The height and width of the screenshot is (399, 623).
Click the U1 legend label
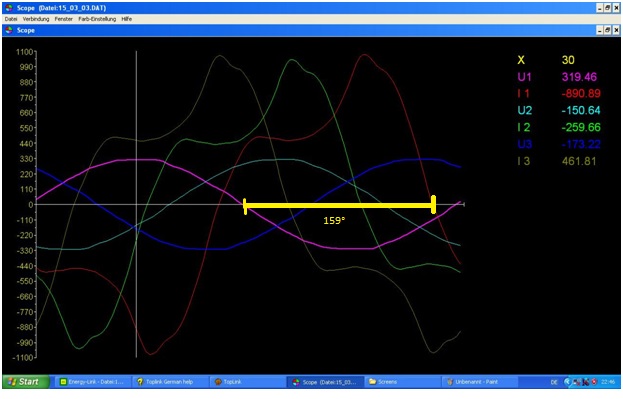524,77
